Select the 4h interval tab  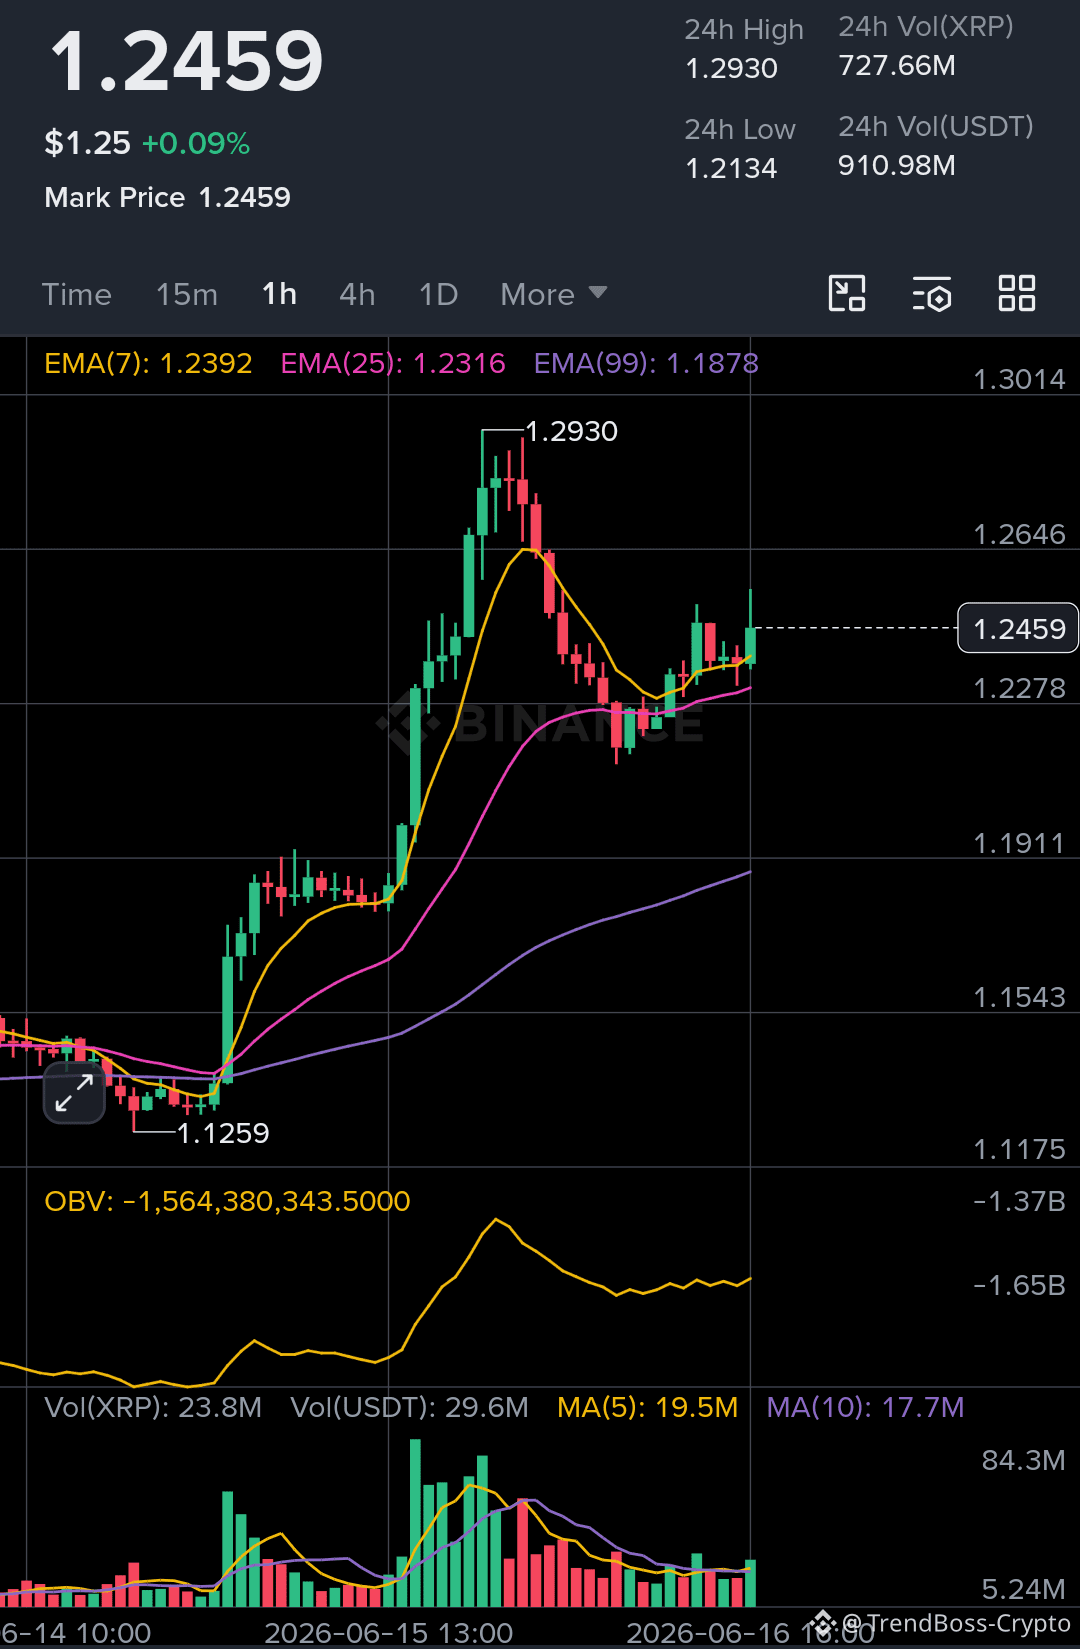pos(357,295)
